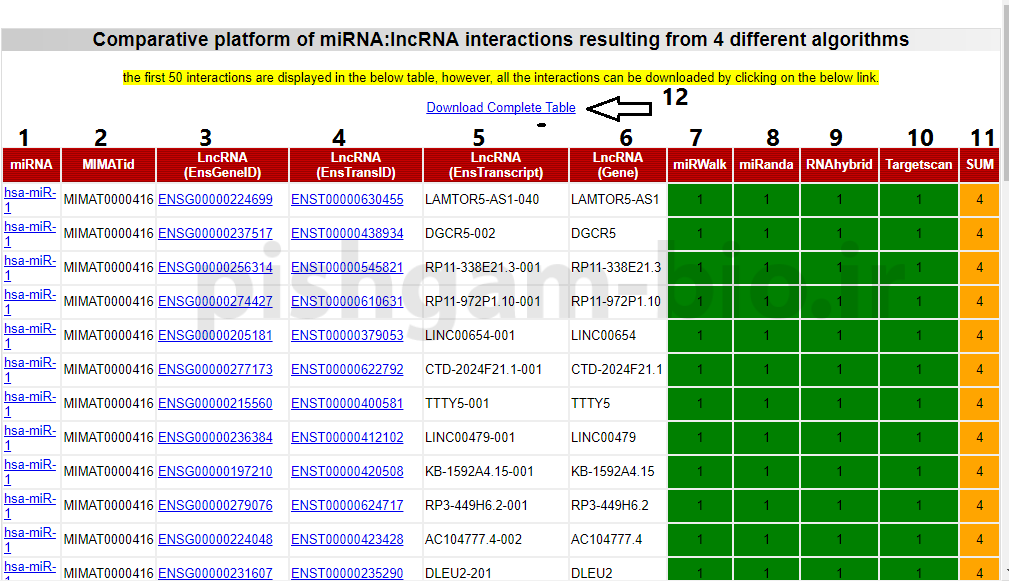The image size is (1009, 581).
Task: Open transcript ENST00000423428
Action: (x=347, y=540)
